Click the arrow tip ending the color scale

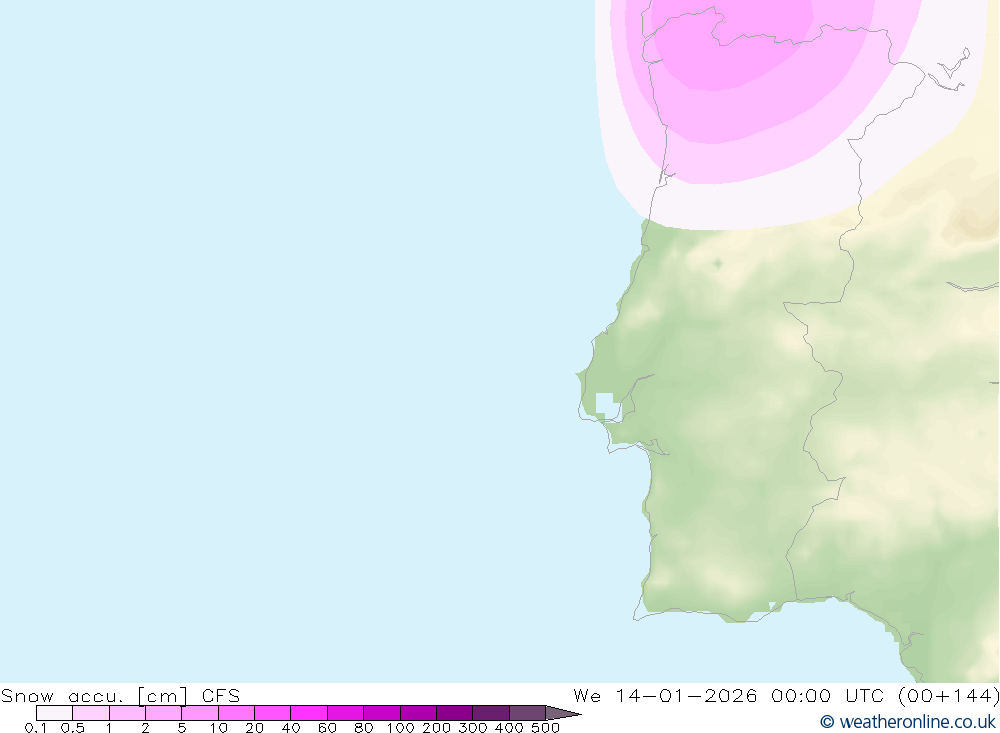(564, 713)
